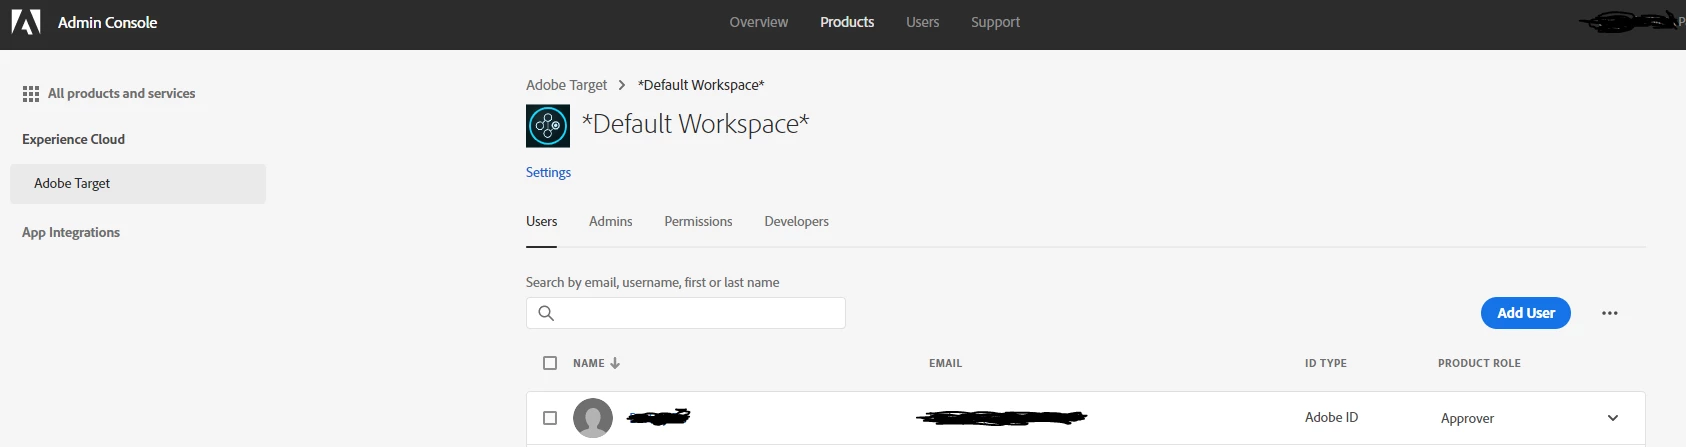Switch to the Developers tab
Screen dimensions: 1686x447
(x=797, y=222)
